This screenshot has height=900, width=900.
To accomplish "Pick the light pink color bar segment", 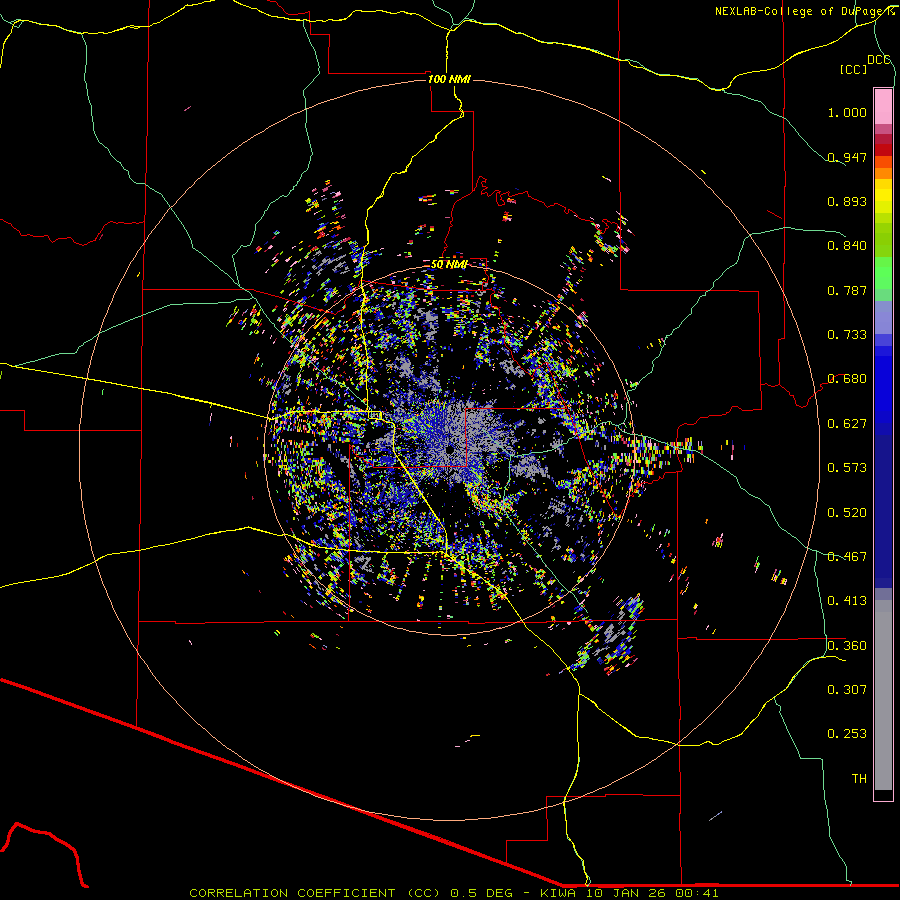I will pyautogui.click(x=883, y=106).
